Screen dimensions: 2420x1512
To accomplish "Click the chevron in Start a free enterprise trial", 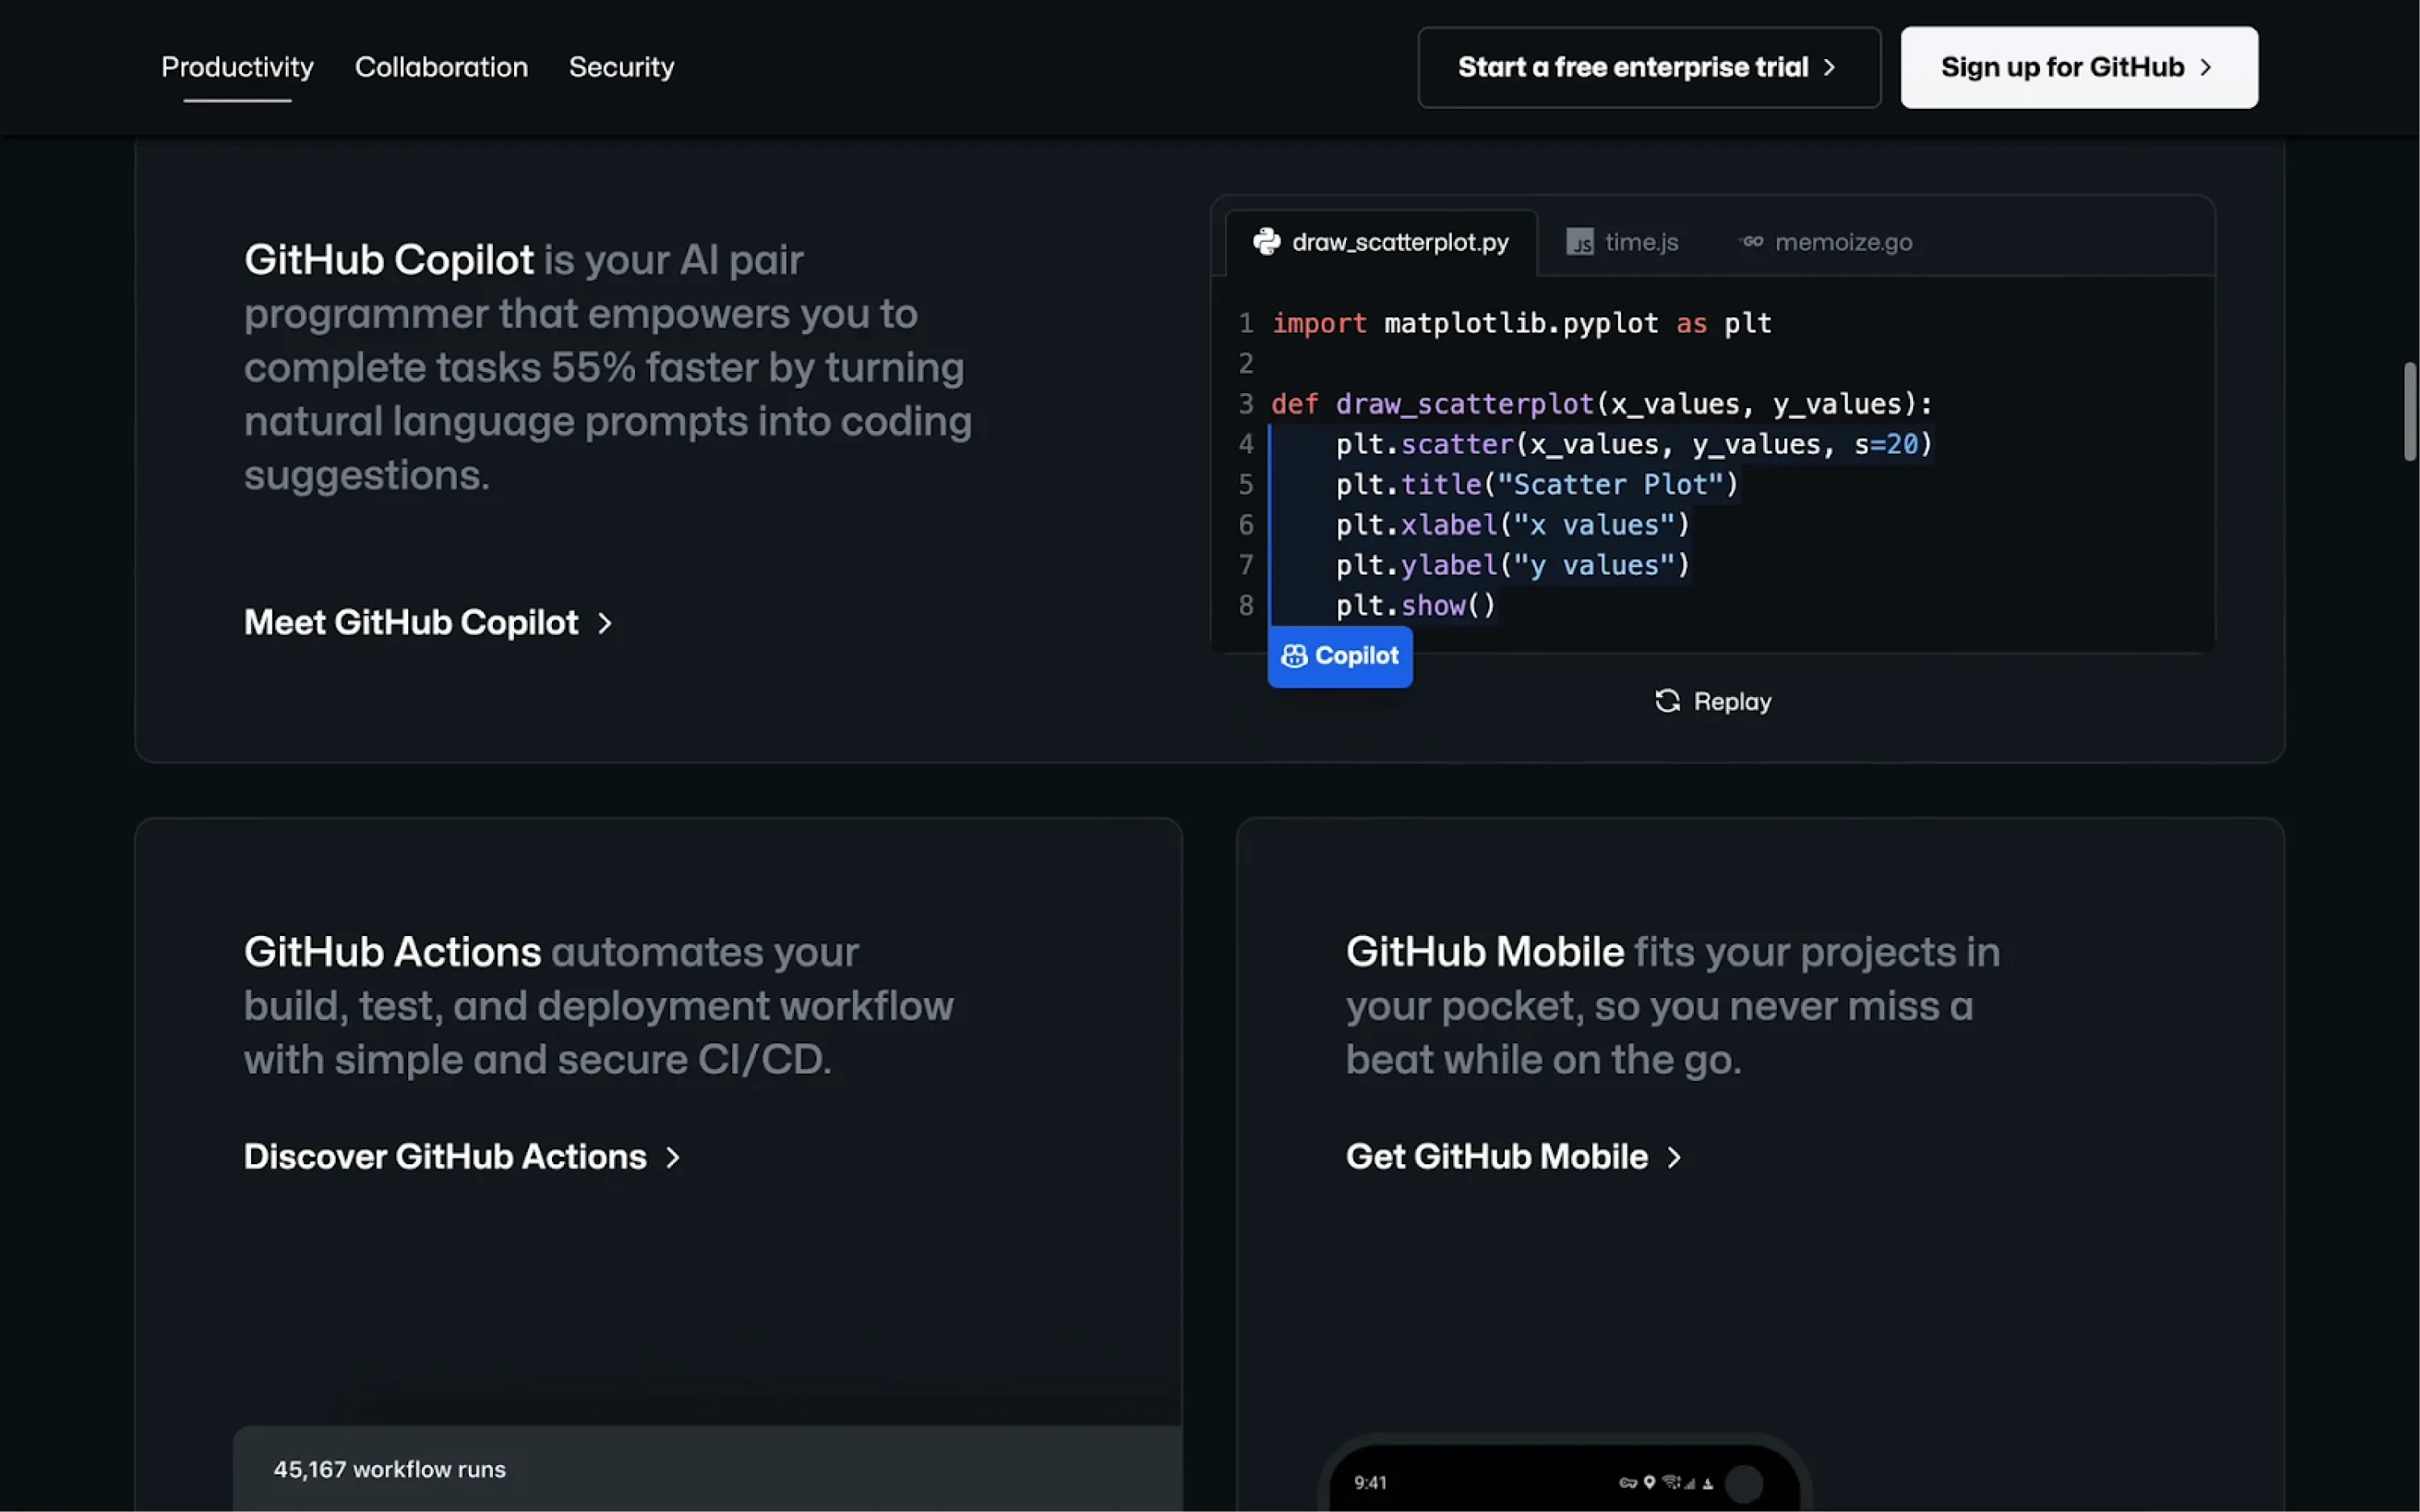I will click(1831, 67).
